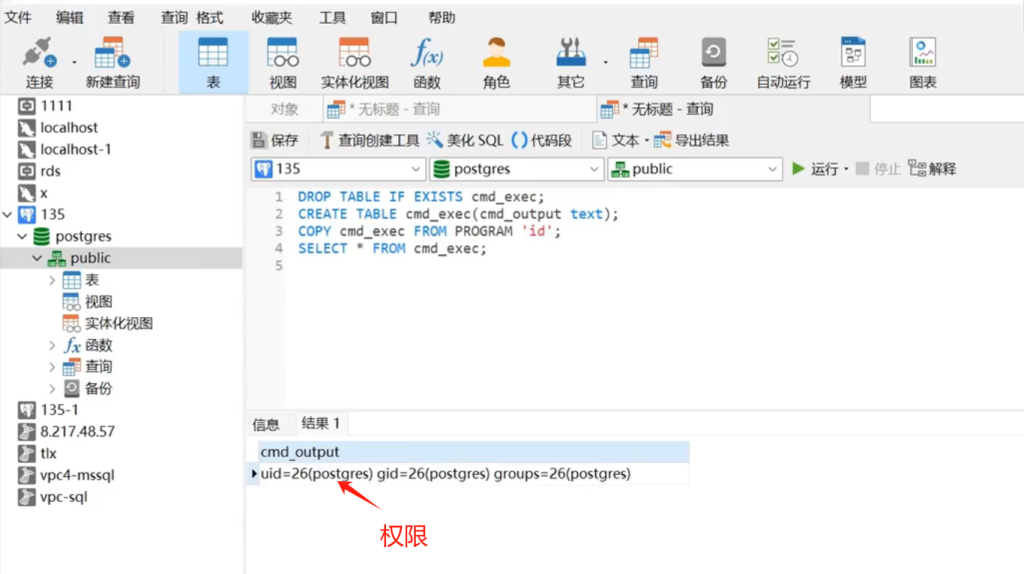Open 查询创建工具 query builder
This screenshot has width=1024, height=574.
pyautogui.click(x=370, y=140)
